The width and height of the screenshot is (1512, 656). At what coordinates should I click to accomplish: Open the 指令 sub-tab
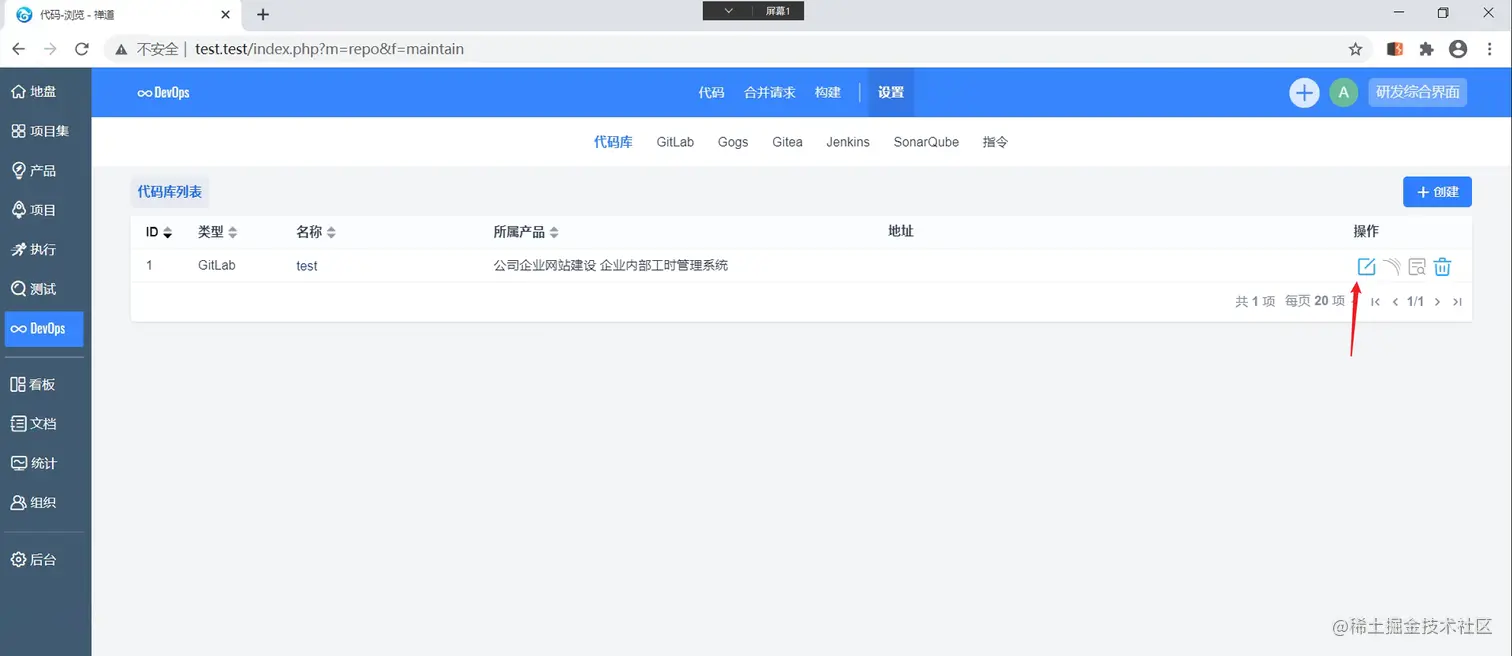click(995, 142)
